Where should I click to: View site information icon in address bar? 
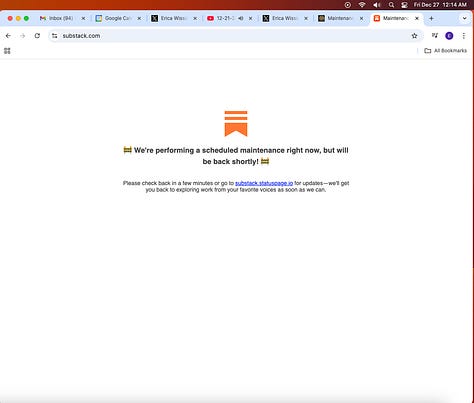coord(55,36)
